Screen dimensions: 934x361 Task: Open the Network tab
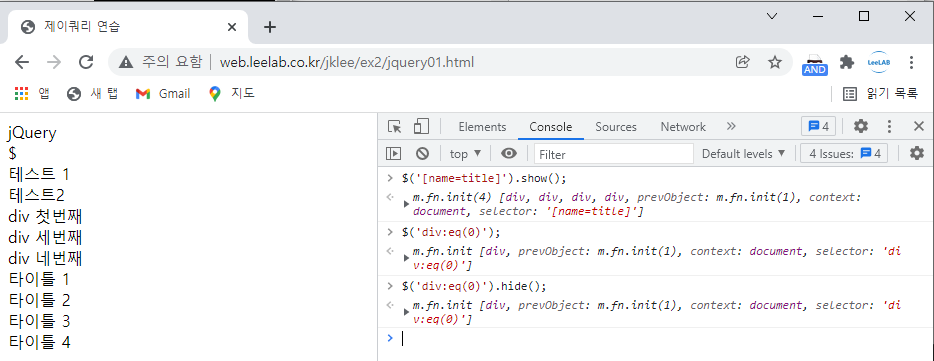point(683,127)
